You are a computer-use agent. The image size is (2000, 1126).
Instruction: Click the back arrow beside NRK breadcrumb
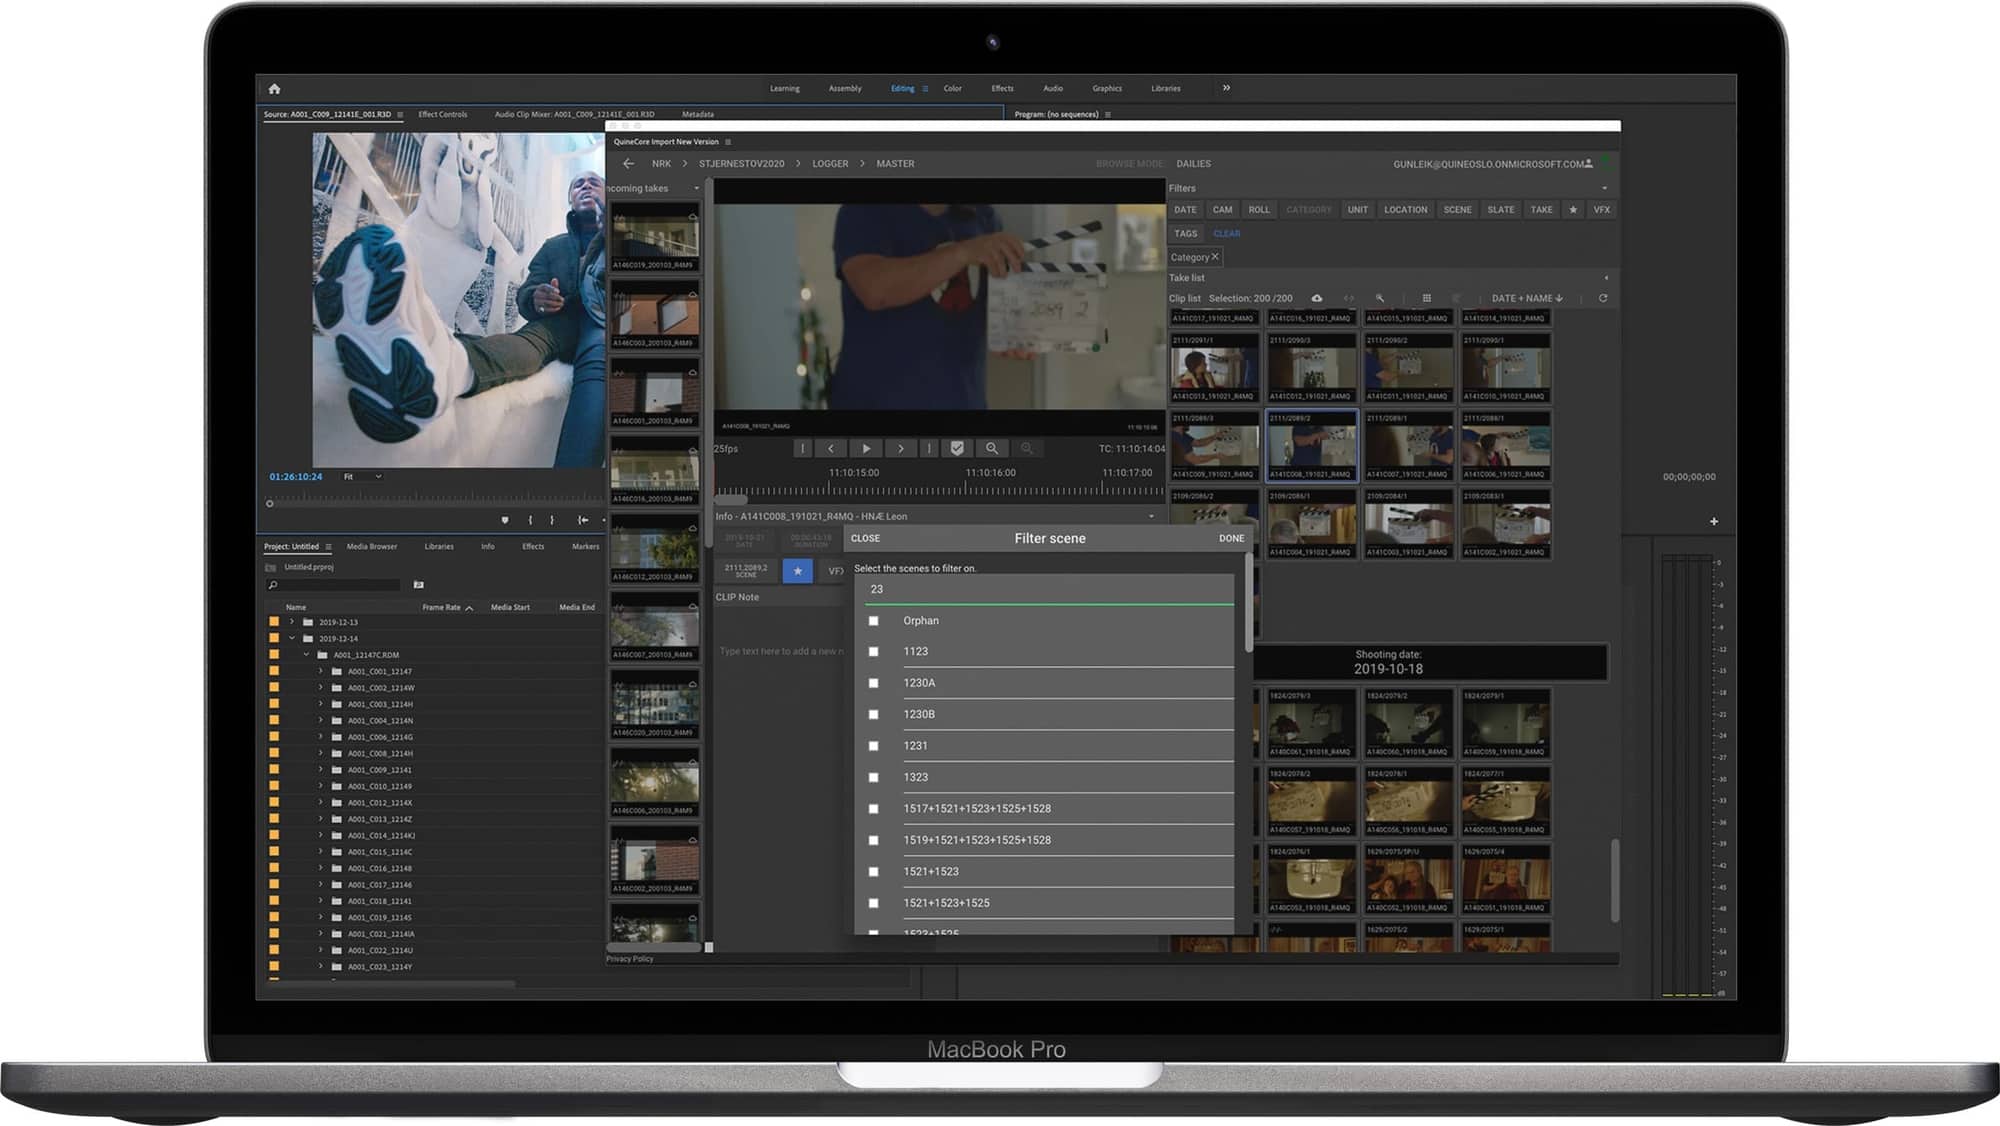coord(628,164)
